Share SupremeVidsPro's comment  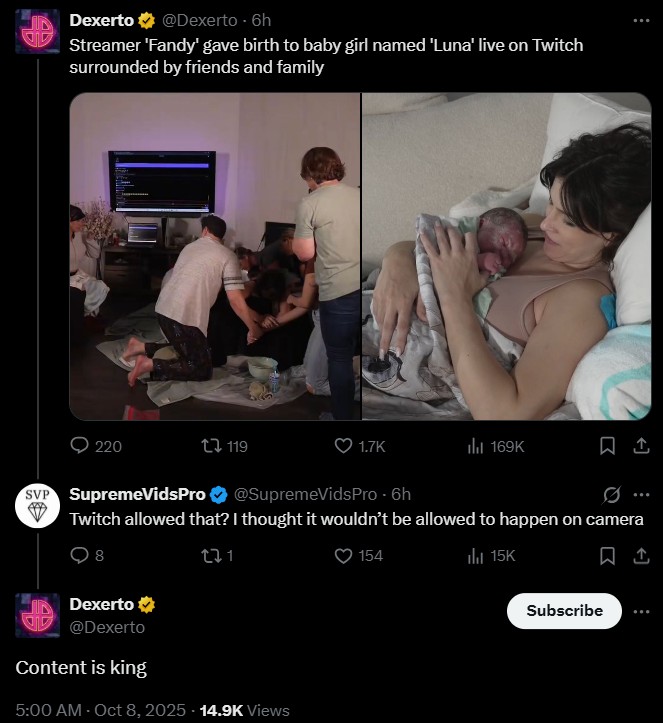[636, 555]
